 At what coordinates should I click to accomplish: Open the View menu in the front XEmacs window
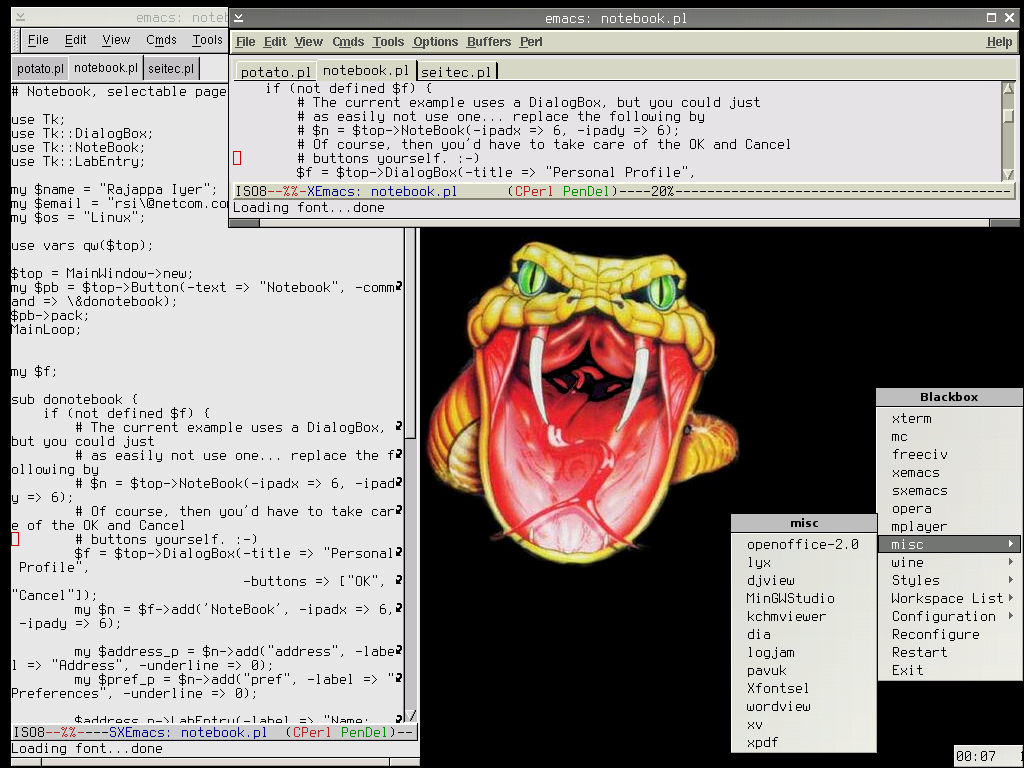308,42
